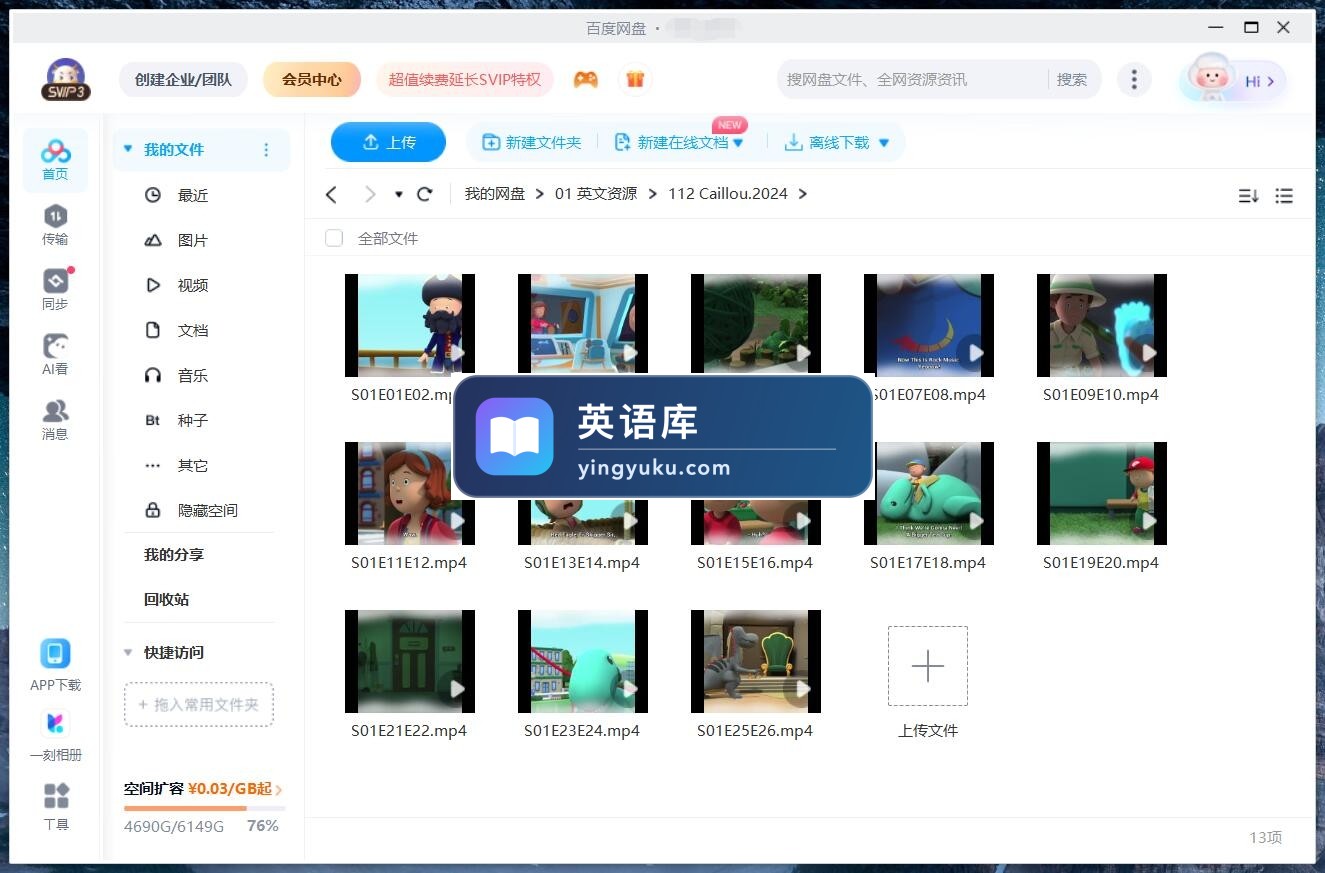
Task: Select the S01E09E10.mp4 thumbnail
Action: 1102,325
